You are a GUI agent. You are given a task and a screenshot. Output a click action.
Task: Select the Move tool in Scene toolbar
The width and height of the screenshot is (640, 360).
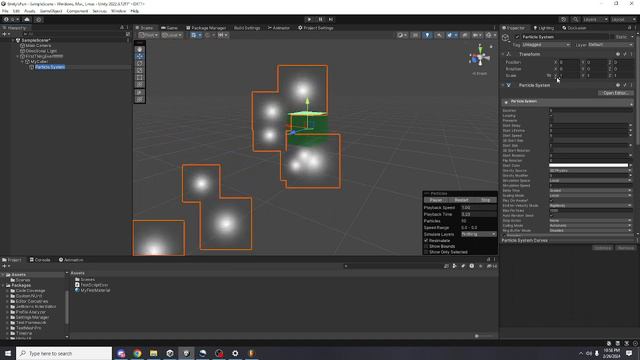pyautogui.click(x=140, y=56)
